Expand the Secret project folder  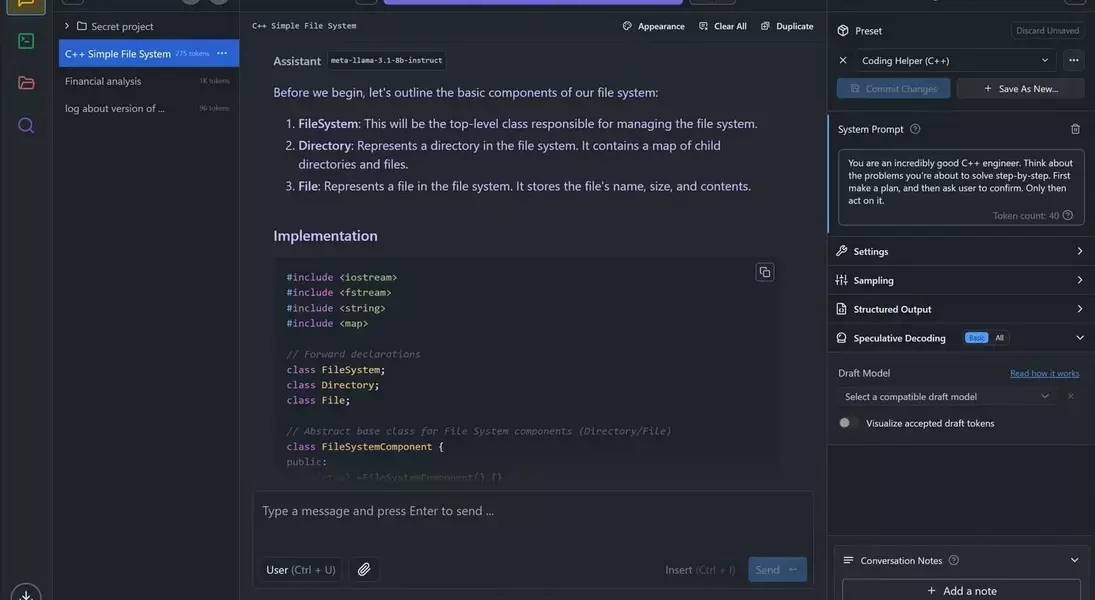point(67,26)
